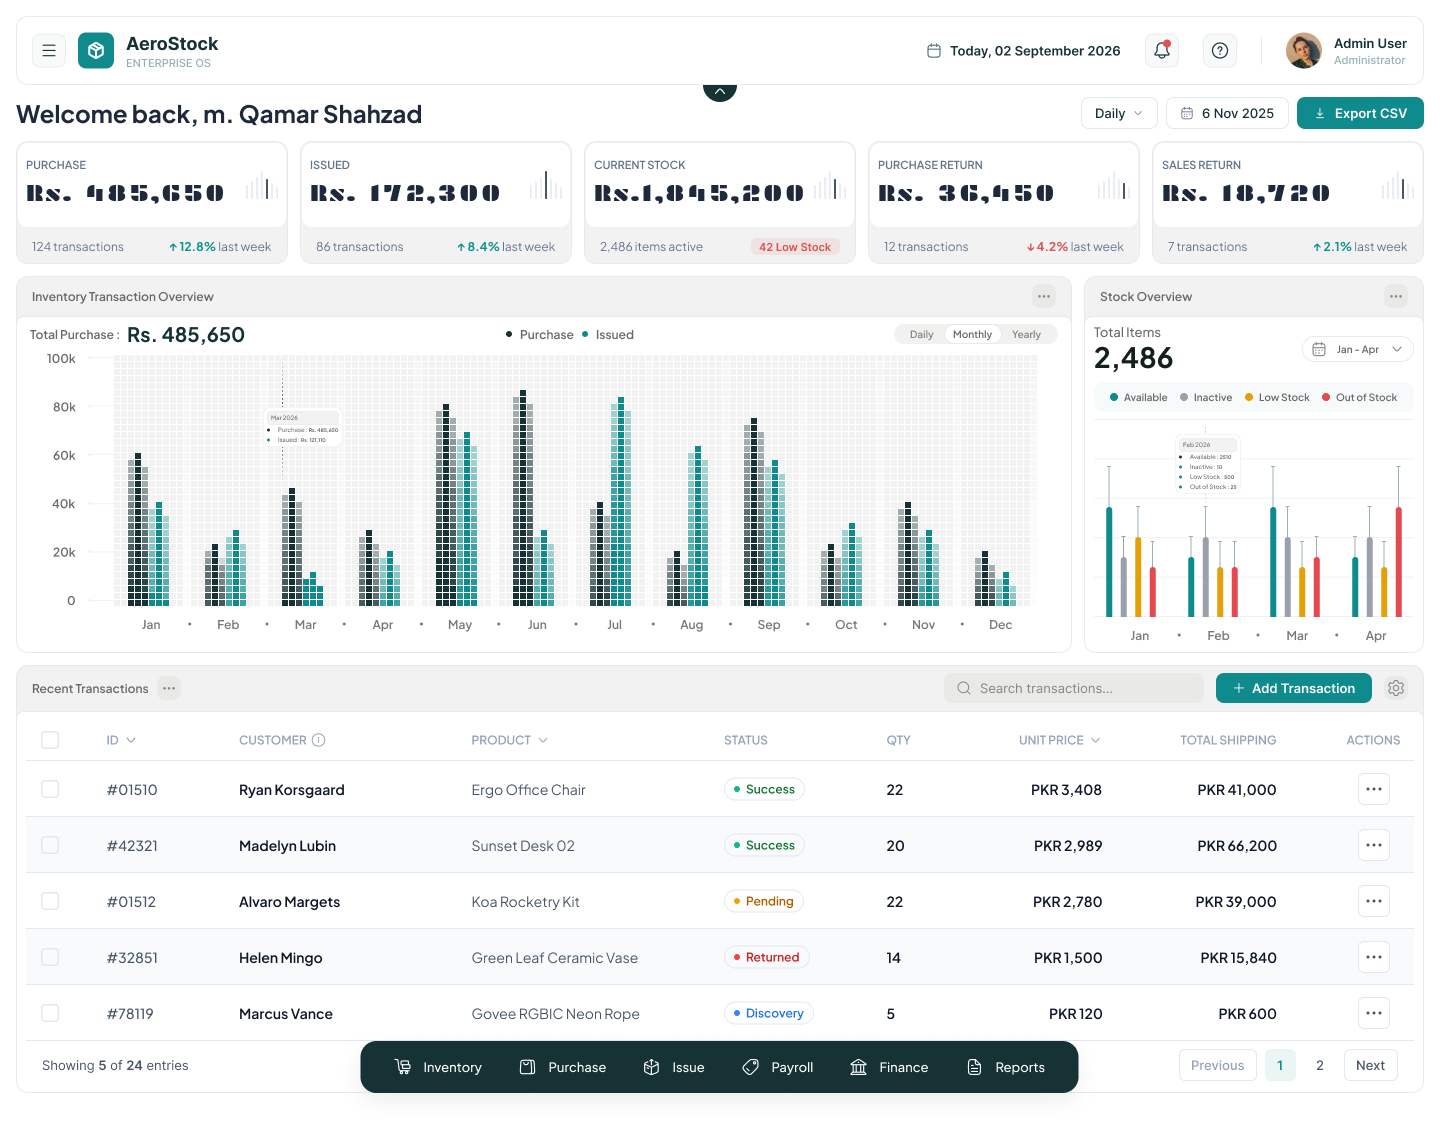Click the Export CSV button
This screenshot has height=1125, width=1440.
pyautogui.click(x=1360, y=113)
